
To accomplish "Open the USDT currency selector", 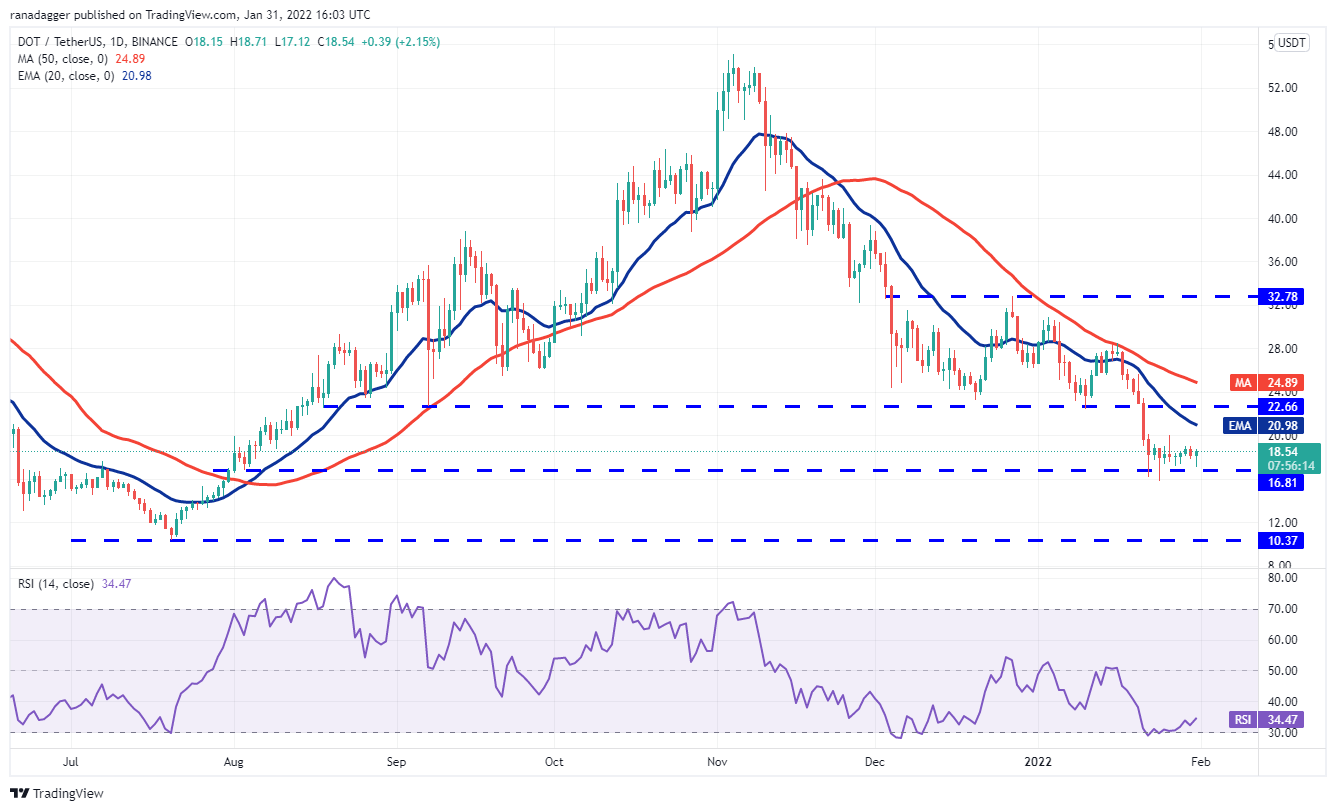I will point(1292,43).
